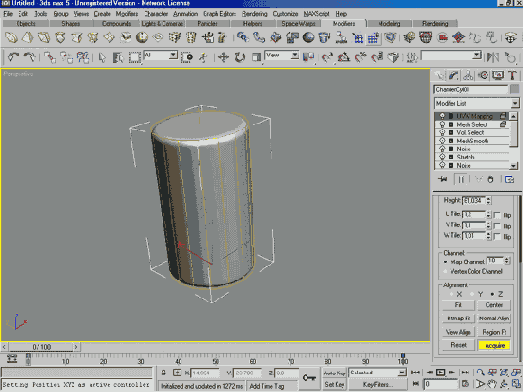
Task: Select the Mesh Select modifier in stack
Action: click(471, 124)
